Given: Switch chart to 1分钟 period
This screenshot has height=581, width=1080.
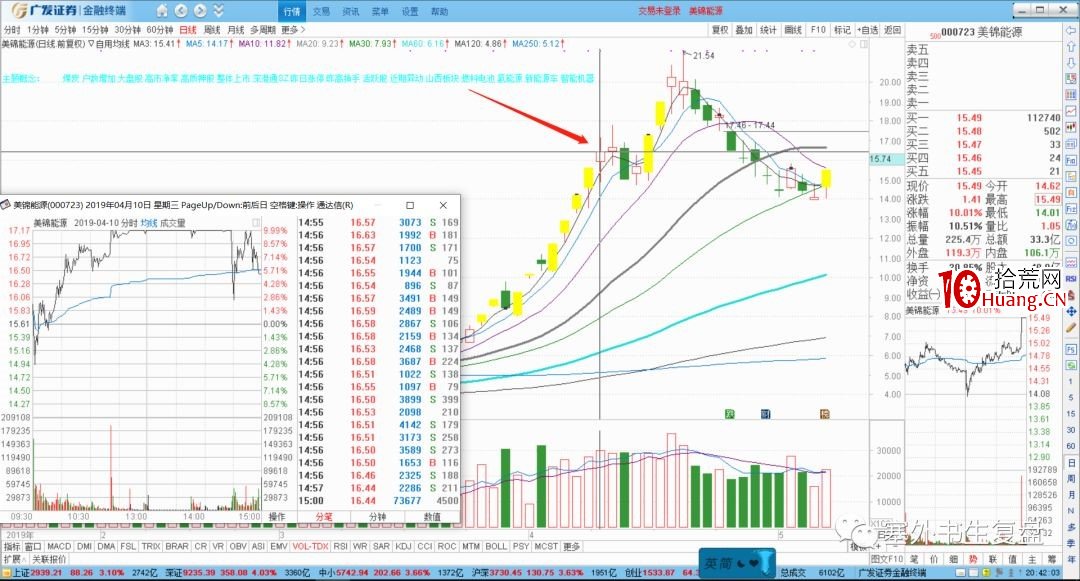Looking at the screenshot, I should 38,30.
